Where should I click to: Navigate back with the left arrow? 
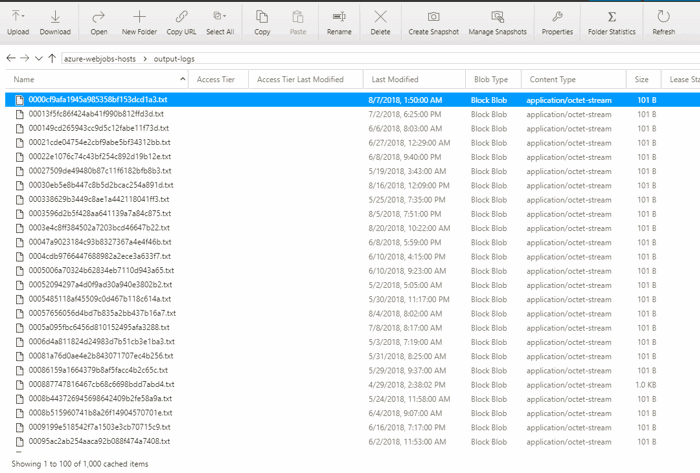pyautogui.click(x=11, y=58)
